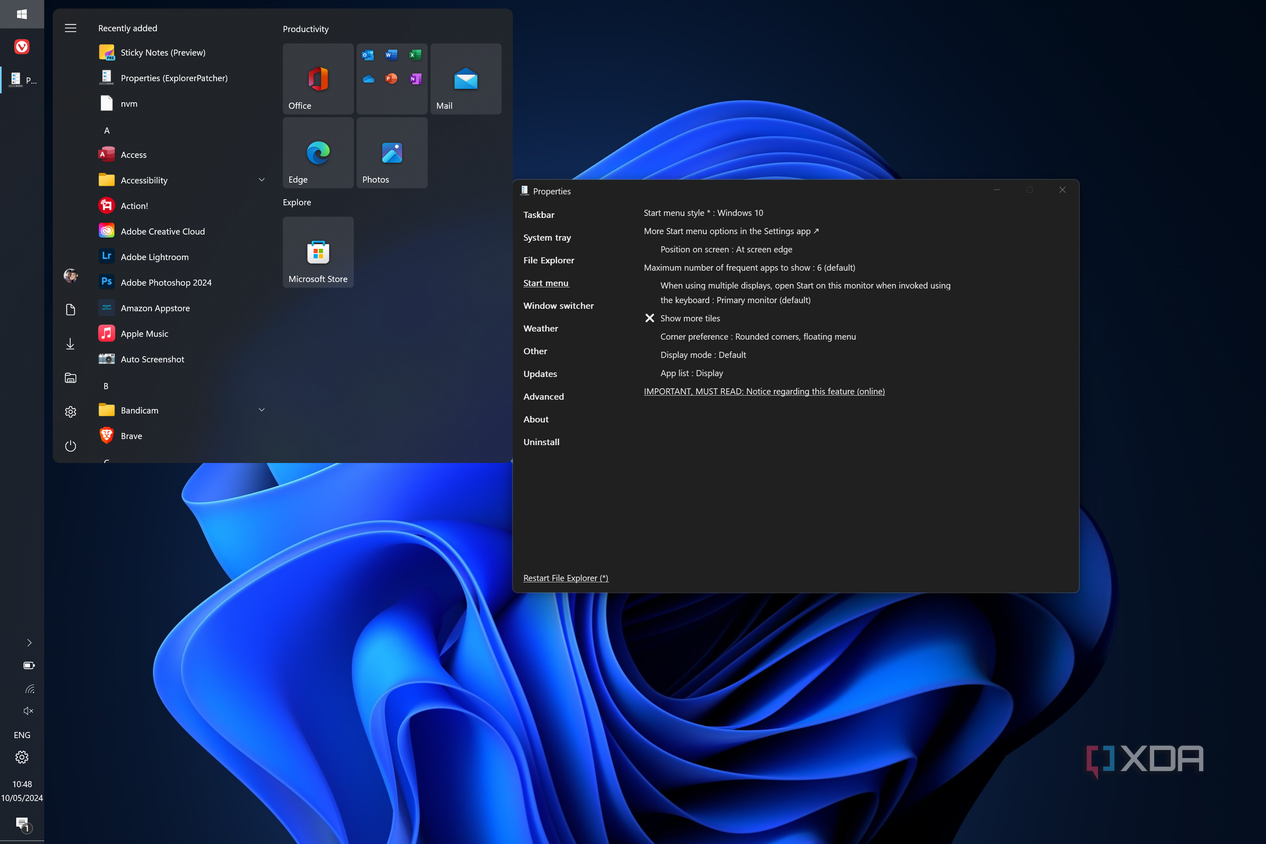Switch to Window switcher section
This screenshot has width=1266, height=844.
tap(558, 306)
